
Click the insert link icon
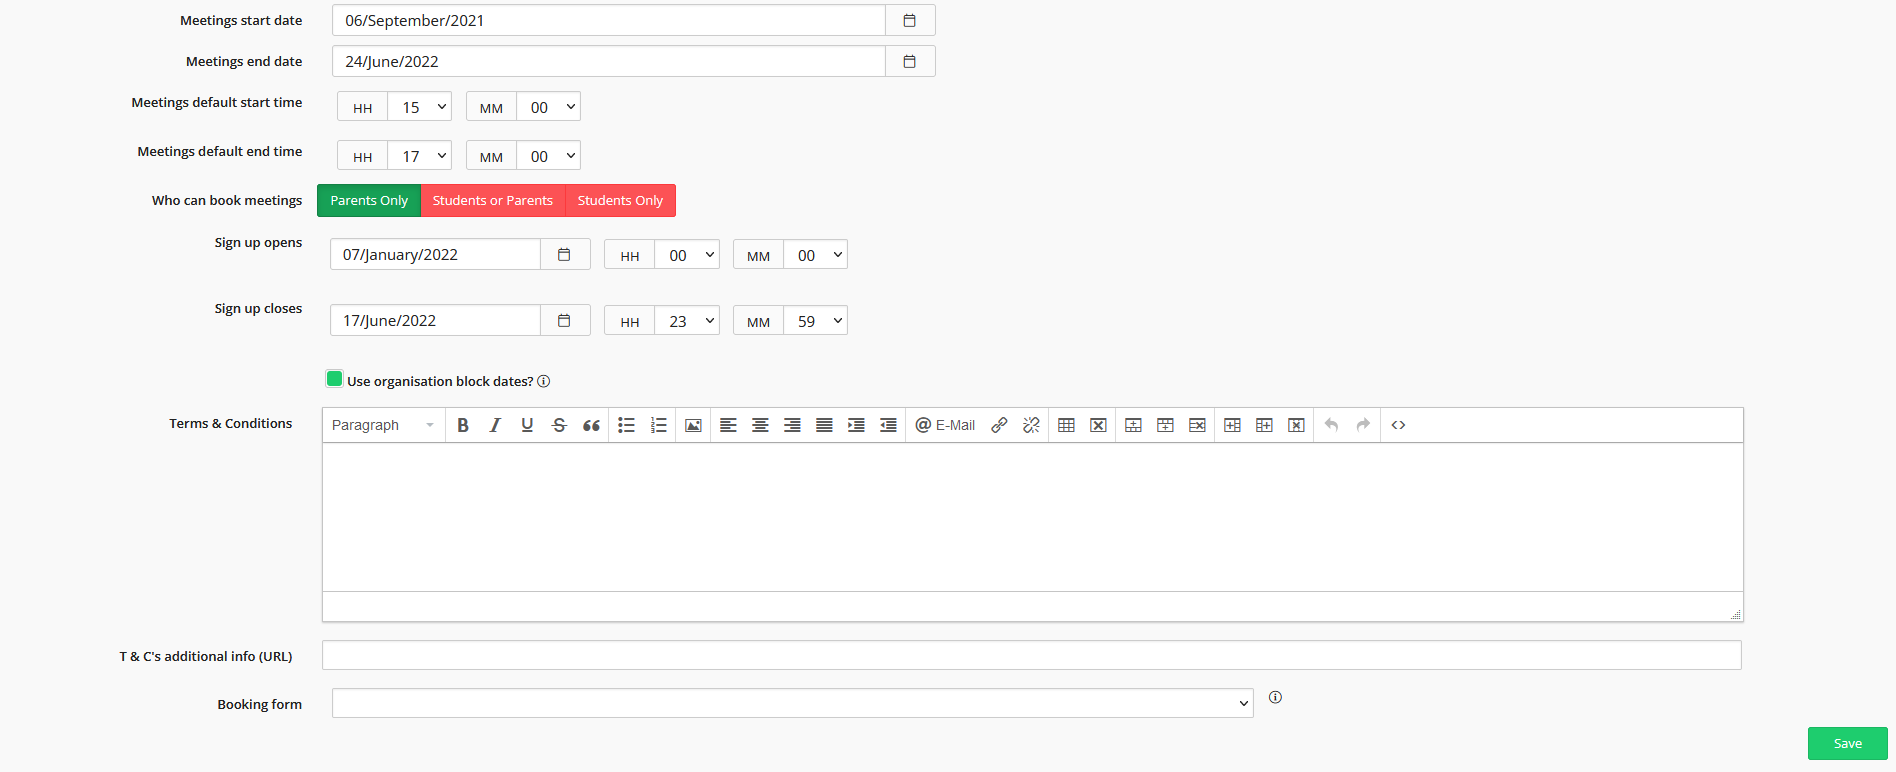[999, 425]
